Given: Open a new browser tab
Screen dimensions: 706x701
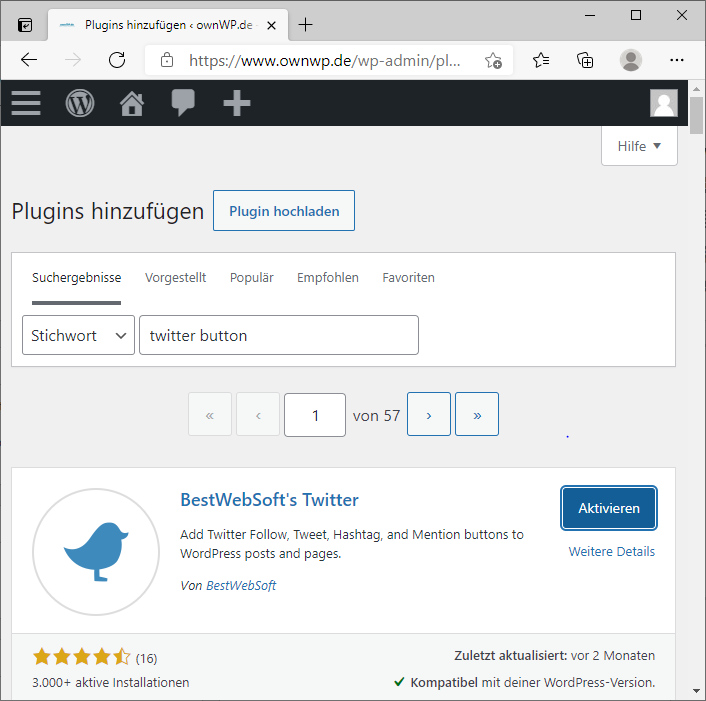Looking at the screenshot, I should [305, 25].
